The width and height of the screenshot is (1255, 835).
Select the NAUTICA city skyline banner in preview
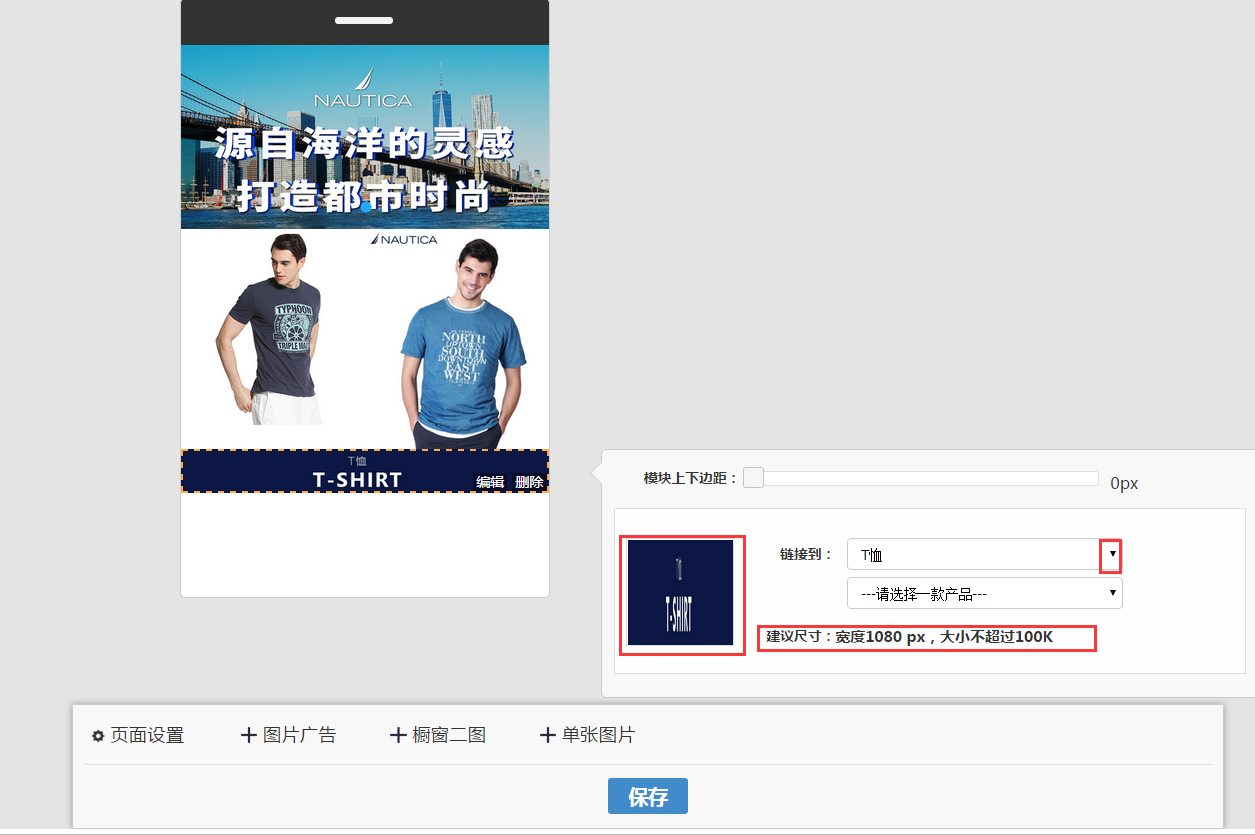pos(365,137)
